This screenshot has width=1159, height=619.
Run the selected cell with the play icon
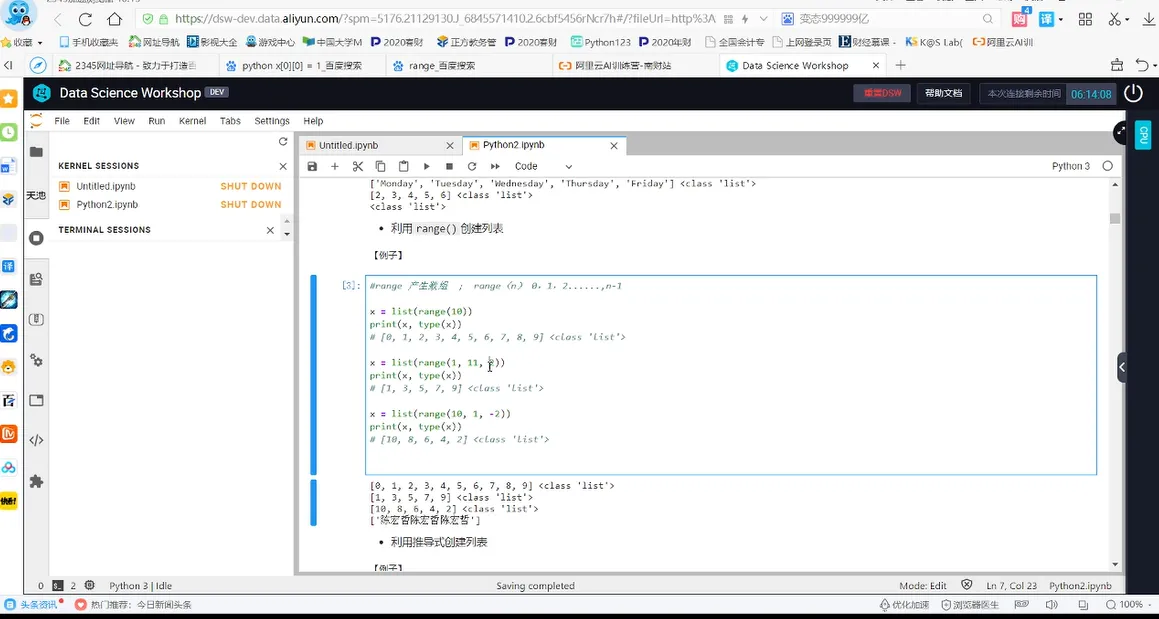point(426,167)
